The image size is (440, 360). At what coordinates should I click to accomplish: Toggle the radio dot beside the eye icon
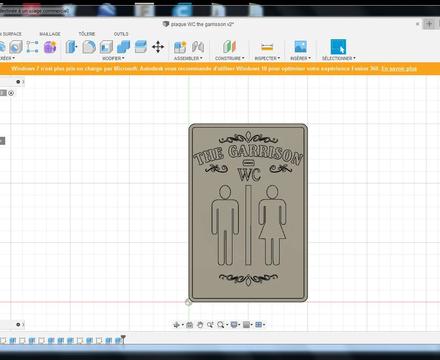pos(11,93)
